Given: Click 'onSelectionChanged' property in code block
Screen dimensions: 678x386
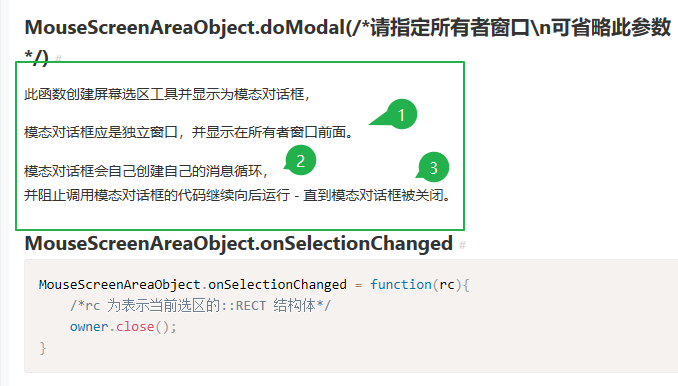Looking at the screenshot, I should pyautogui.click(x=278, y=284).
